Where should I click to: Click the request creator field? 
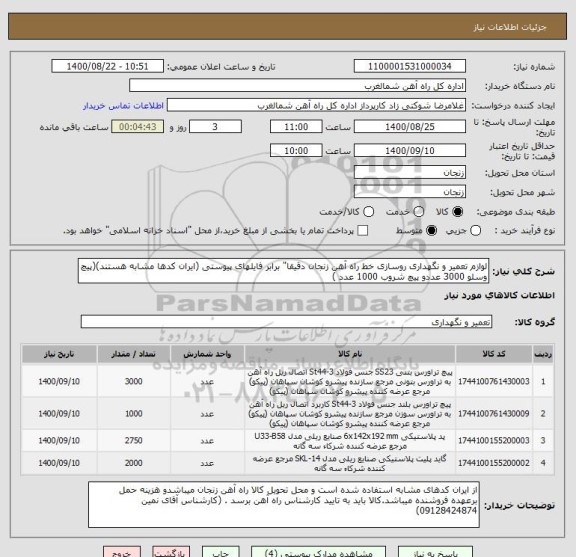[x=316, y=105]
